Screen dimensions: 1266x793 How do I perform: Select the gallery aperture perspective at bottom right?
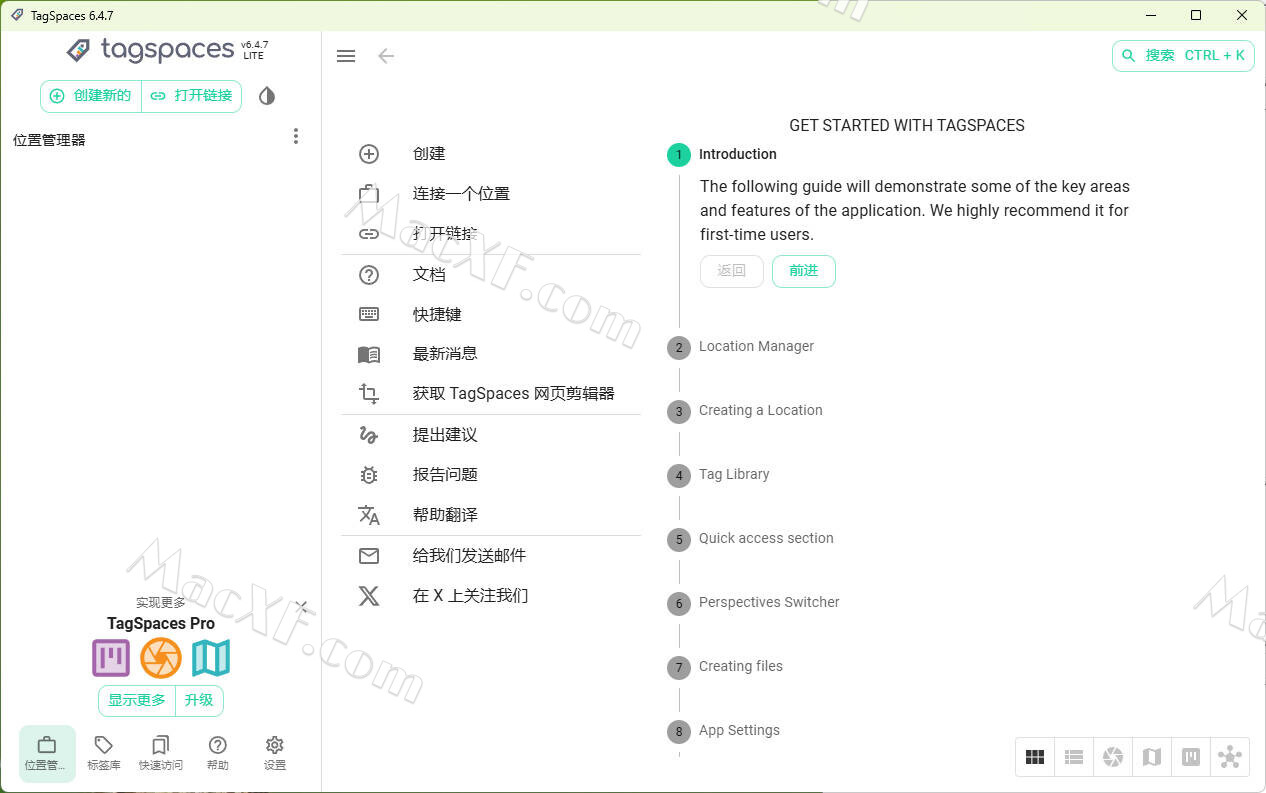point(1113,758)
